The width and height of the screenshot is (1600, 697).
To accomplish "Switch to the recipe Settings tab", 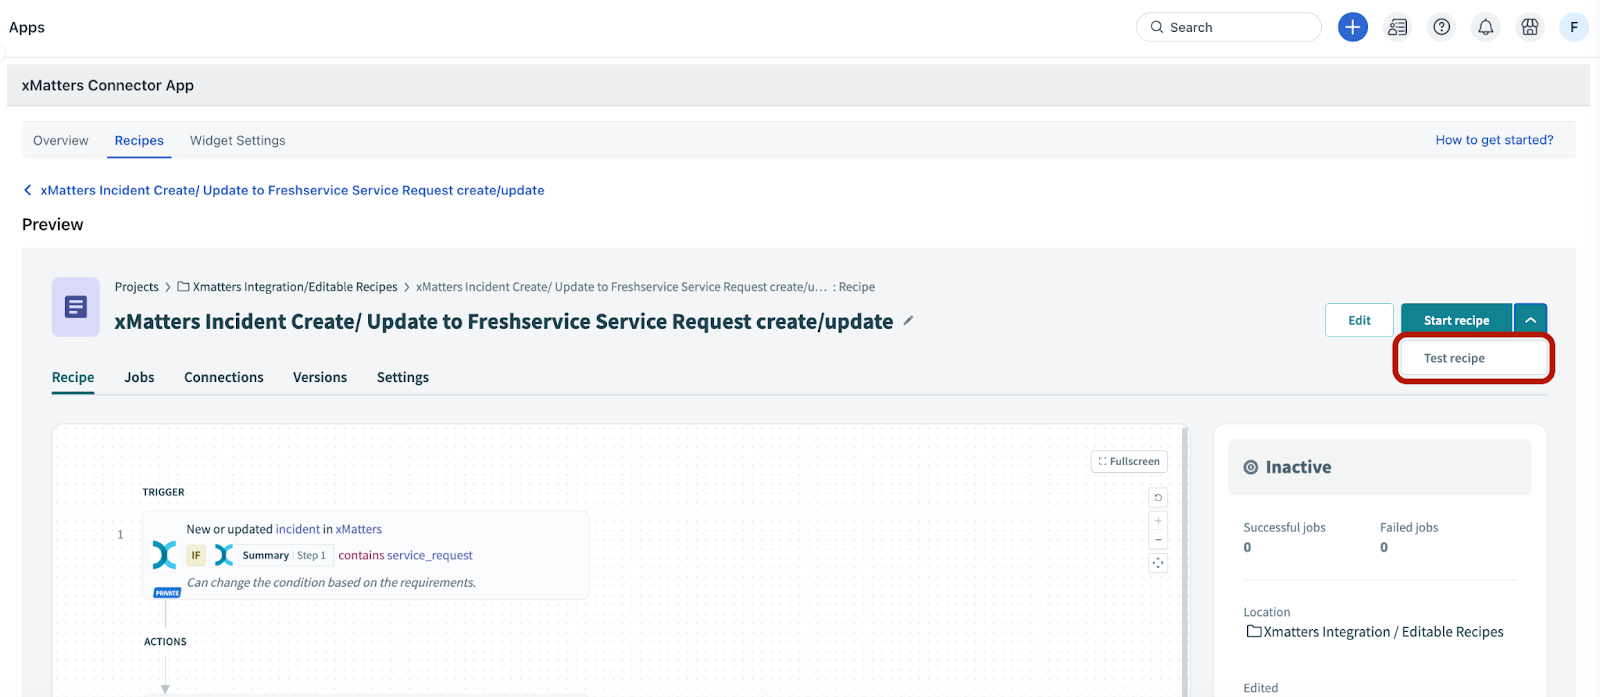I will [403, 377].
